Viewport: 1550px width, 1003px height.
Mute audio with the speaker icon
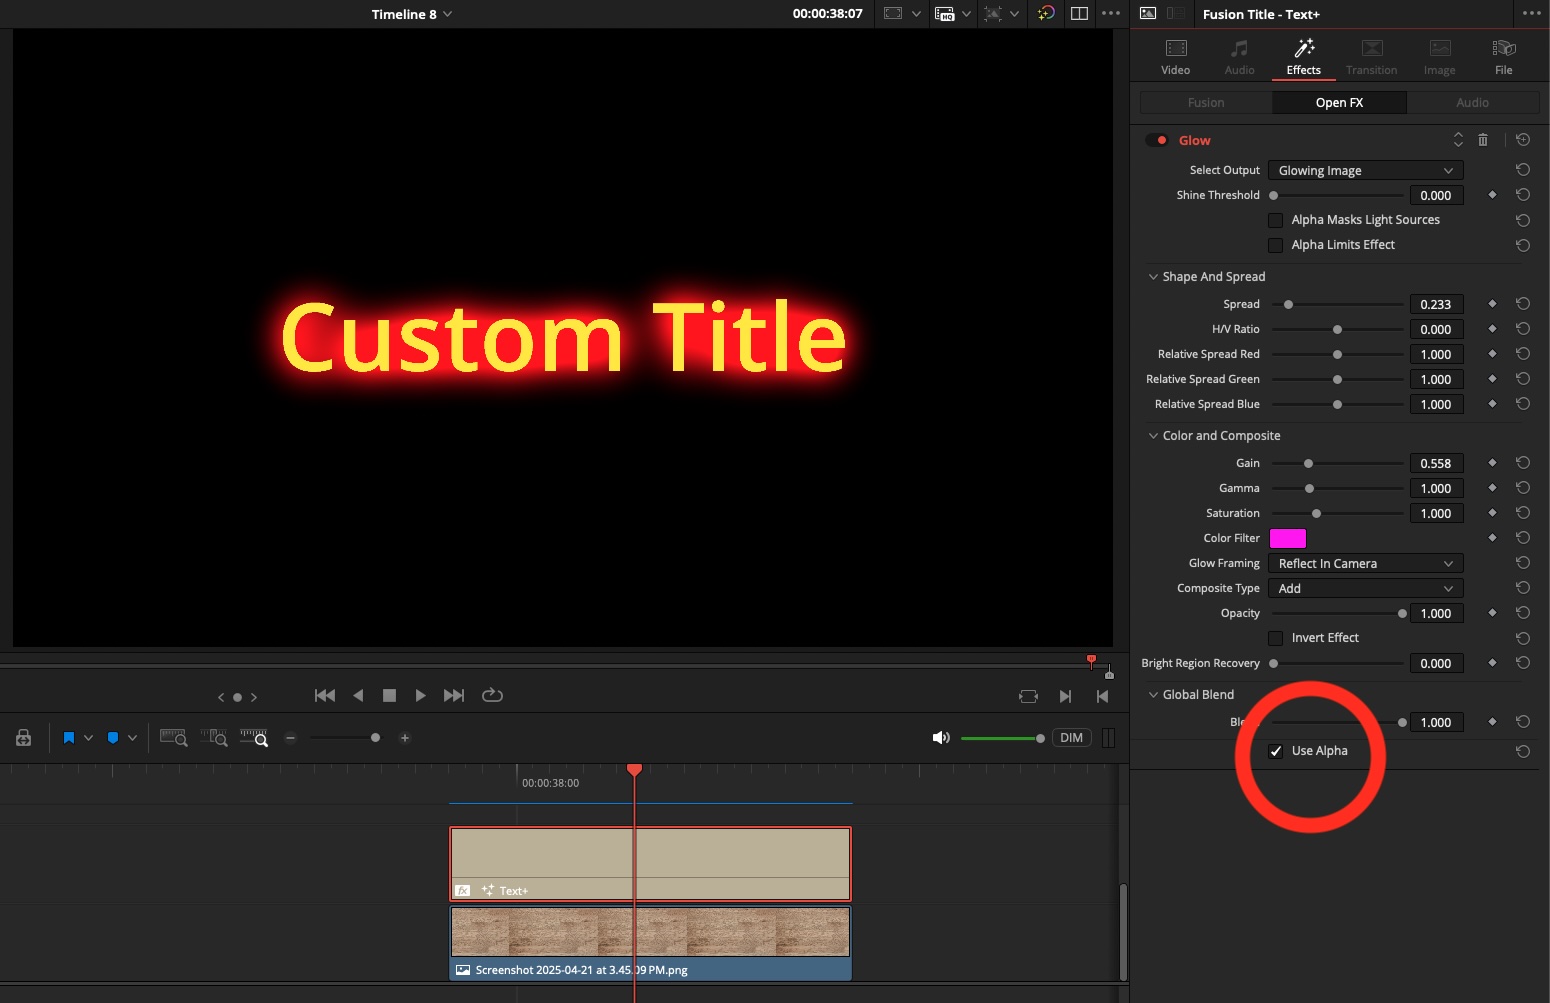941,738
